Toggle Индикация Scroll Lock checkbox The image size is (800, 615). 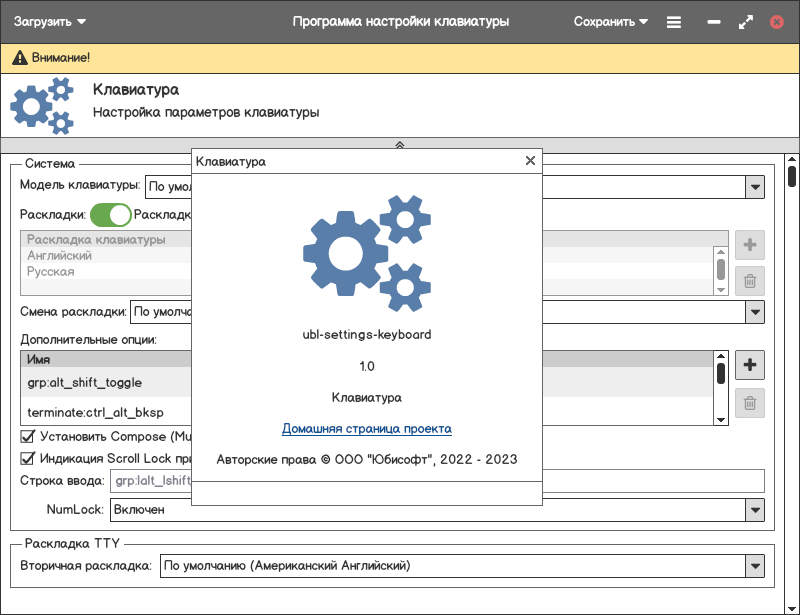[28, 459]
